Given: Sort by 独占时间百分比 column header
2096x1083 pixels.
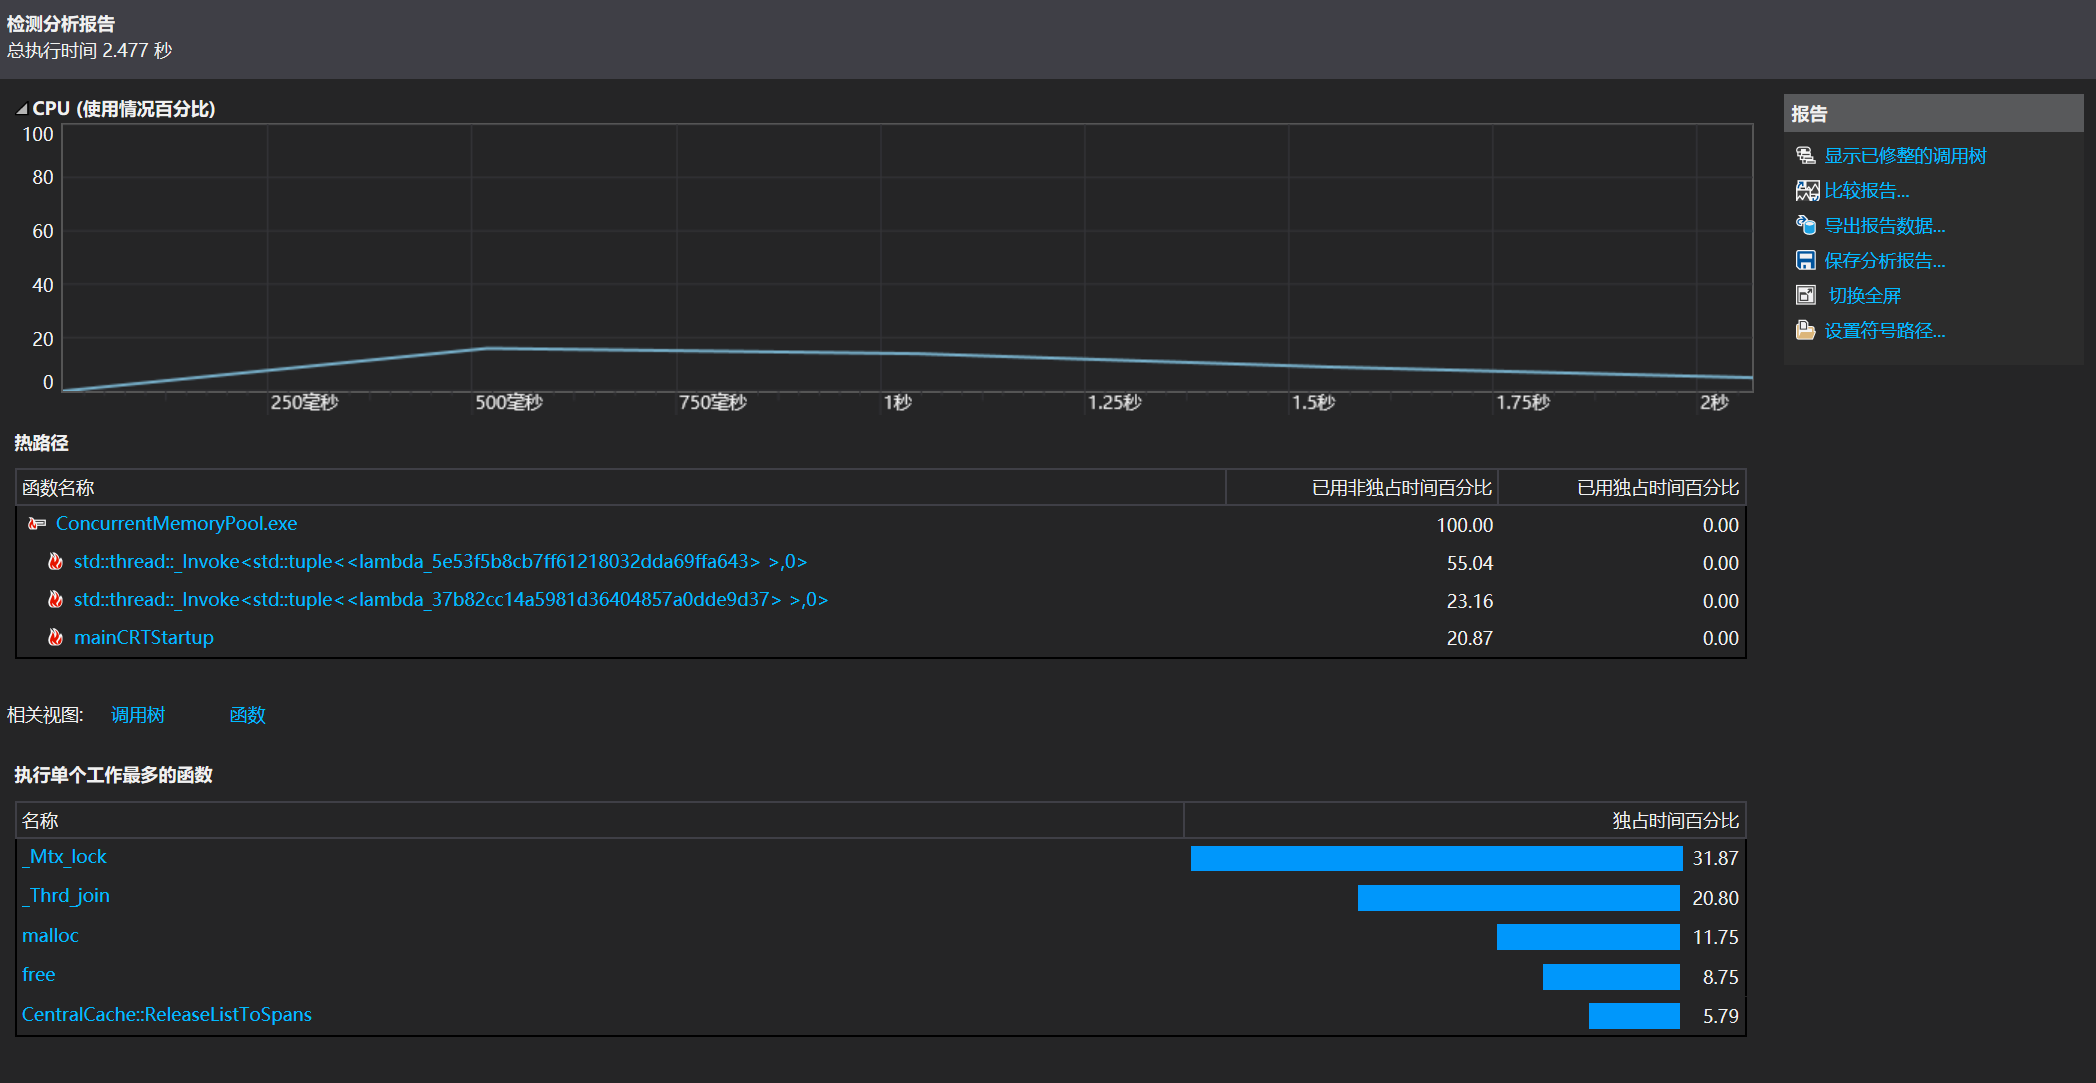Looking at the screenshot, I should (x=1674, y=821).
